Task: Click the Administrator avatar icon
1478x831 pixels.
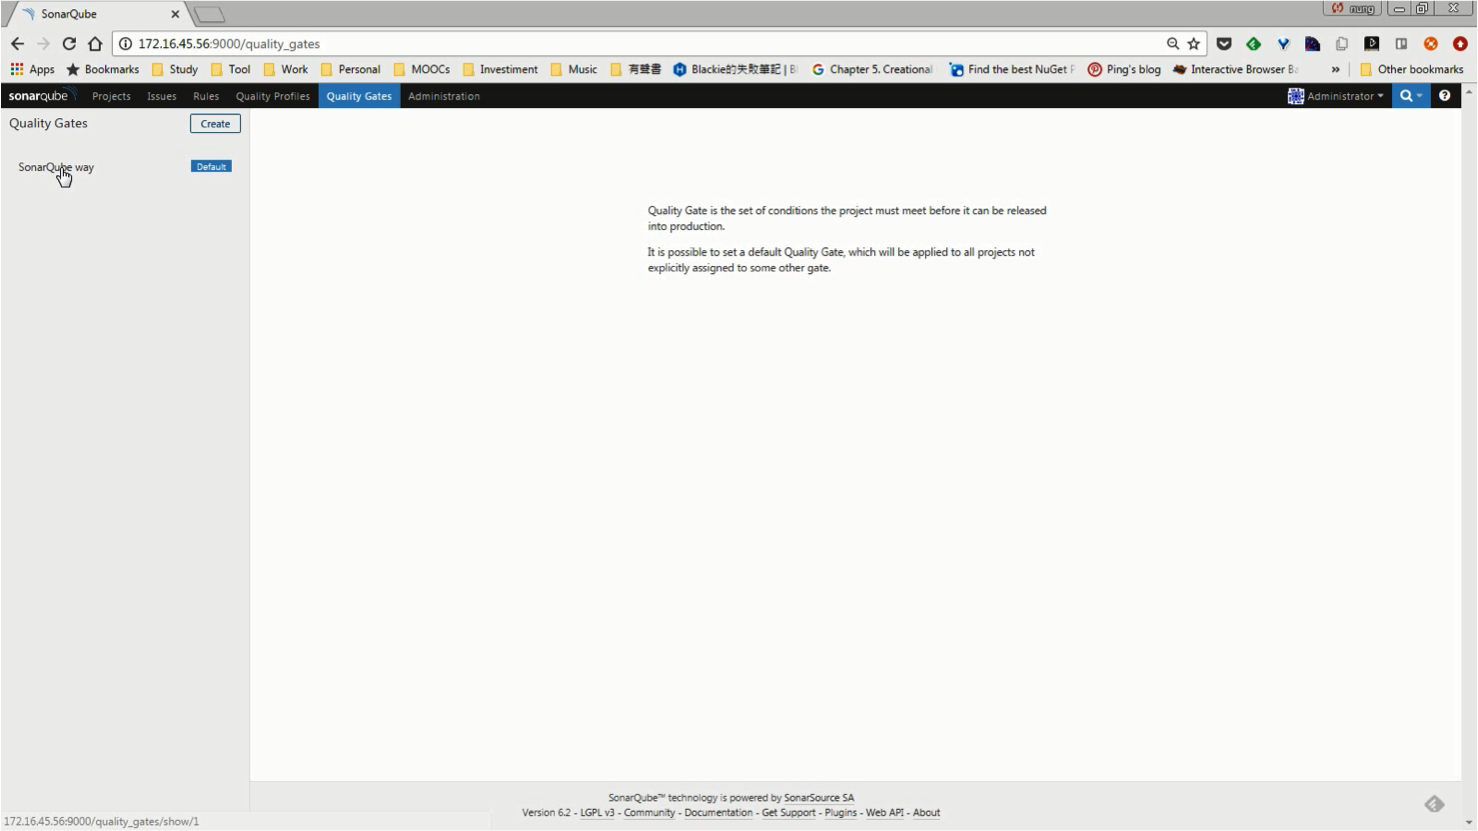Action: [1296, 96]
